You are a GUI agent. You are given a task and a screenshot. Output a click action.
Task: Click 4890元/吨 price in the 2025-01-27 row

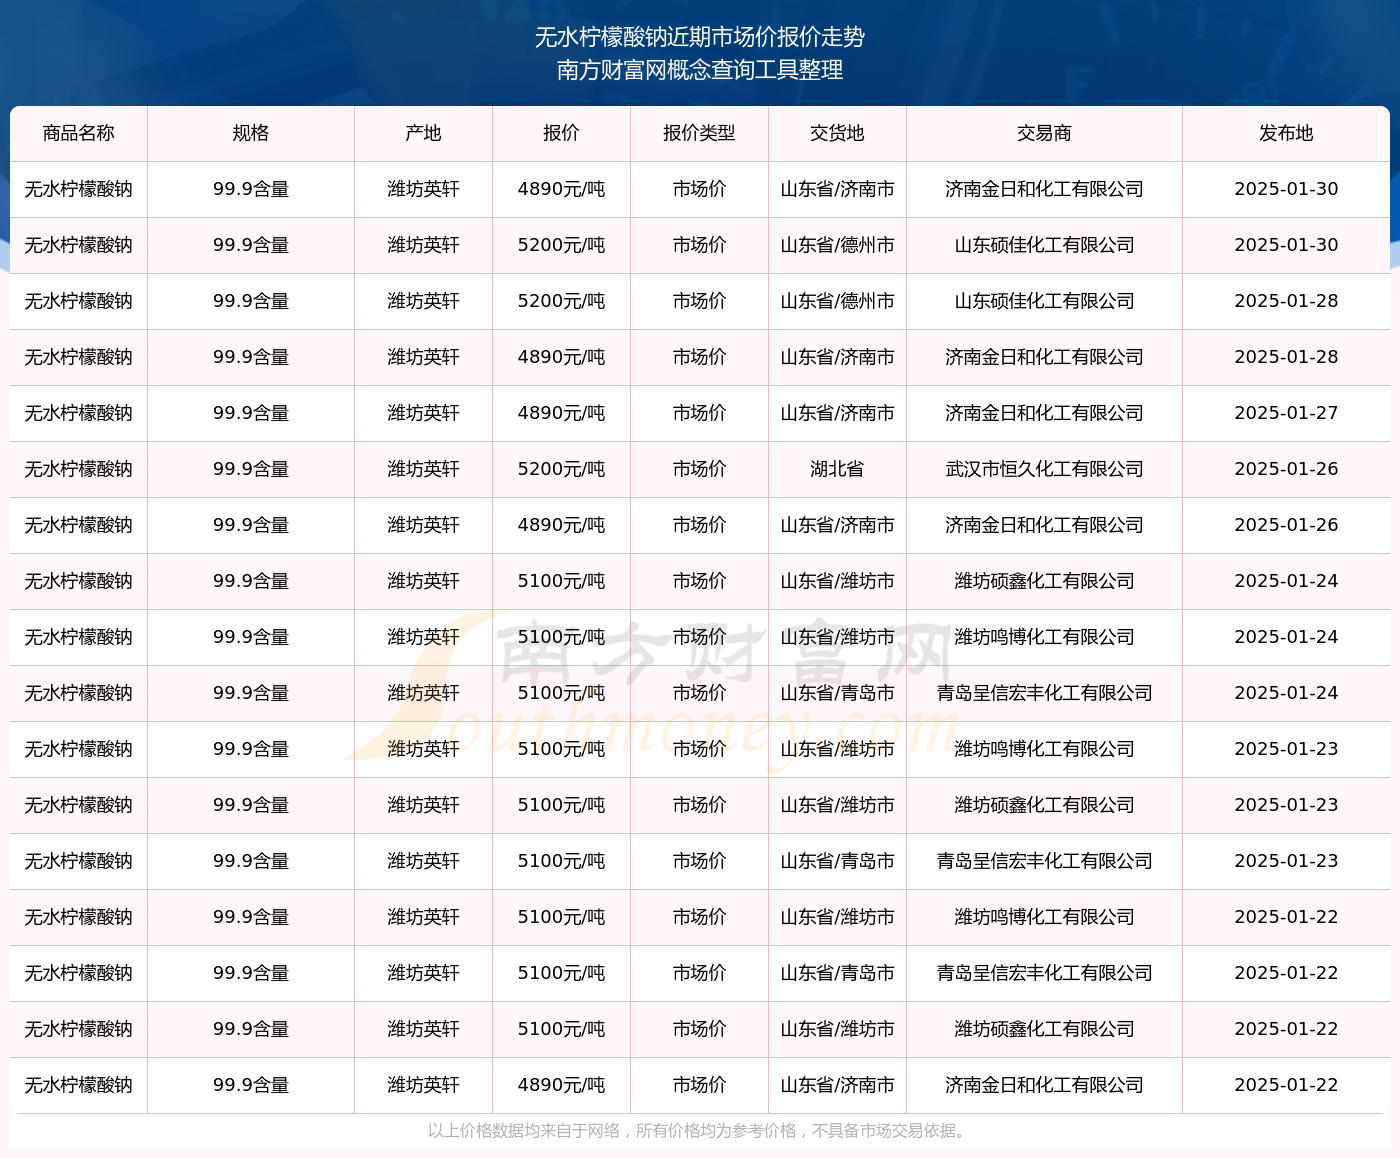coord(561,413)
